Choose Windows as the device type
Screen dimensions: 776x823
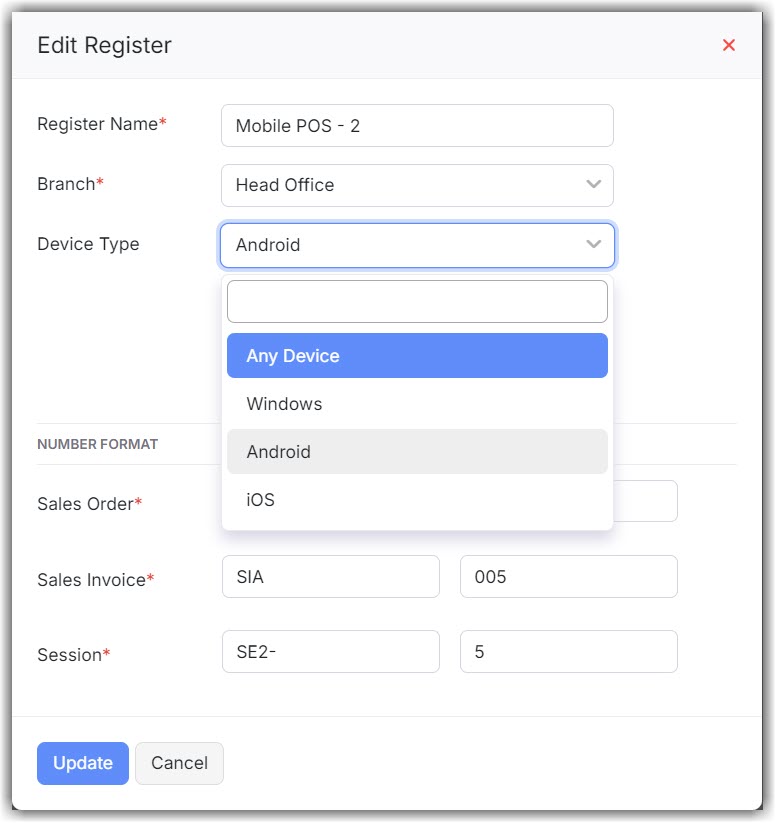coord(417,404)
